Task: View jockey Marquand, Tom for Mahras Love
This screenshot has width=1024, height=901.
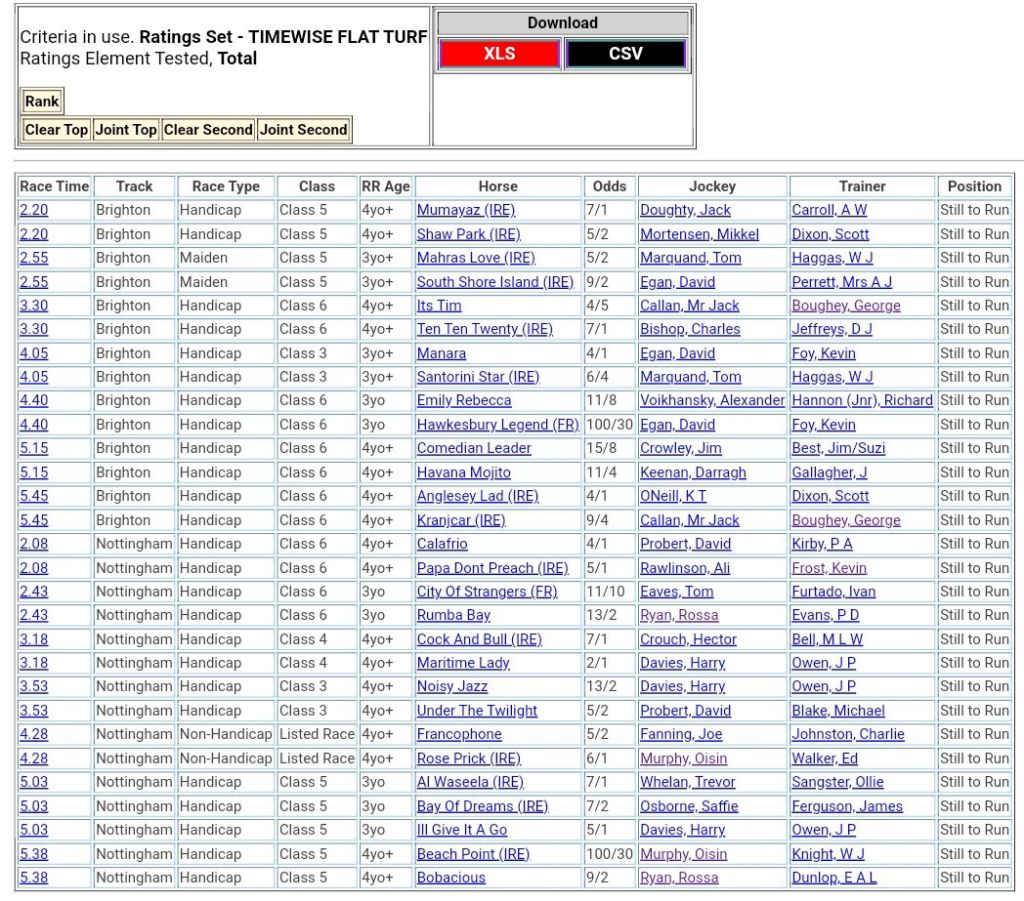Action: click(x=690, y=258)
